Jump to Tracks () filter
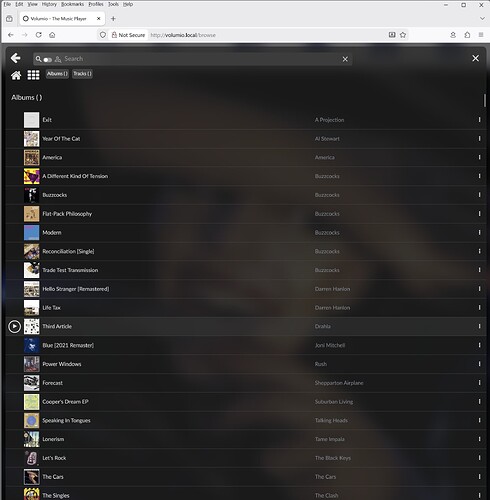 (82, 74)
